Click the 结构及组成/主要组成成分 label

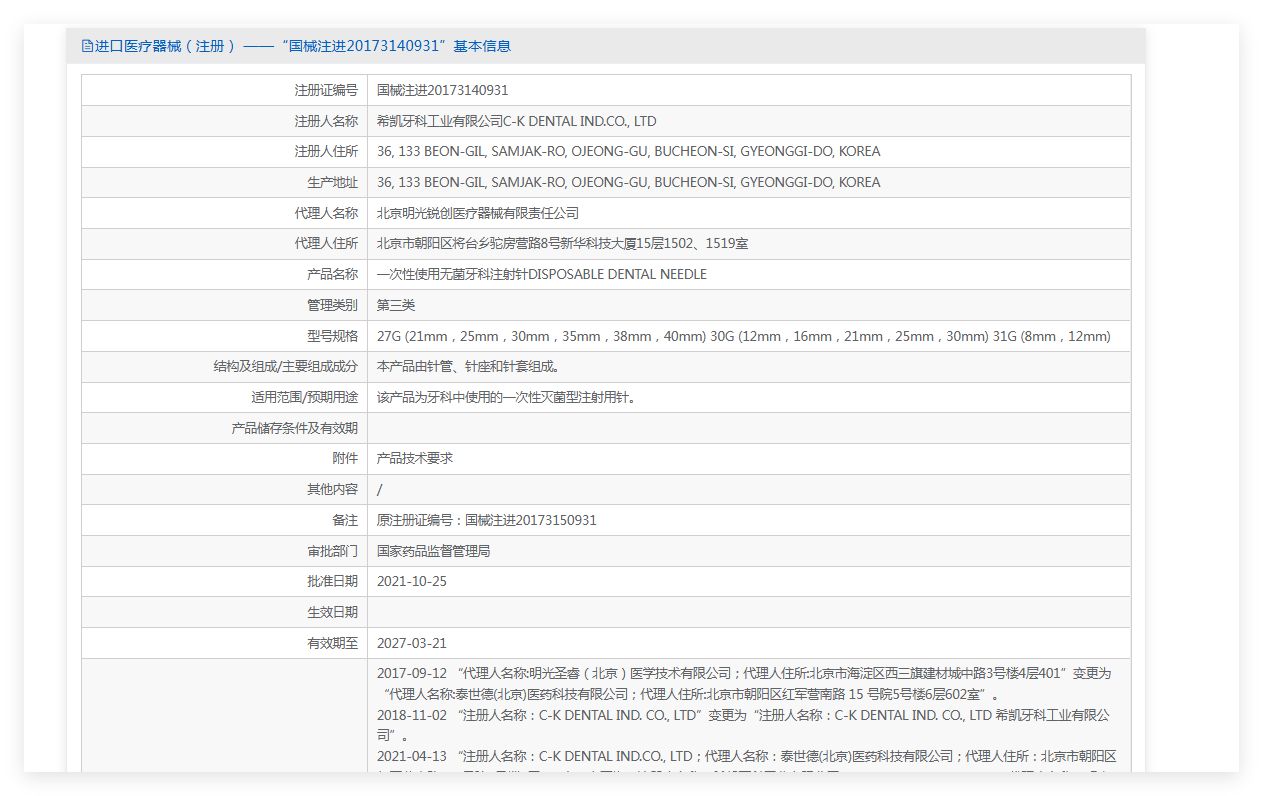[x=285, y=367]
